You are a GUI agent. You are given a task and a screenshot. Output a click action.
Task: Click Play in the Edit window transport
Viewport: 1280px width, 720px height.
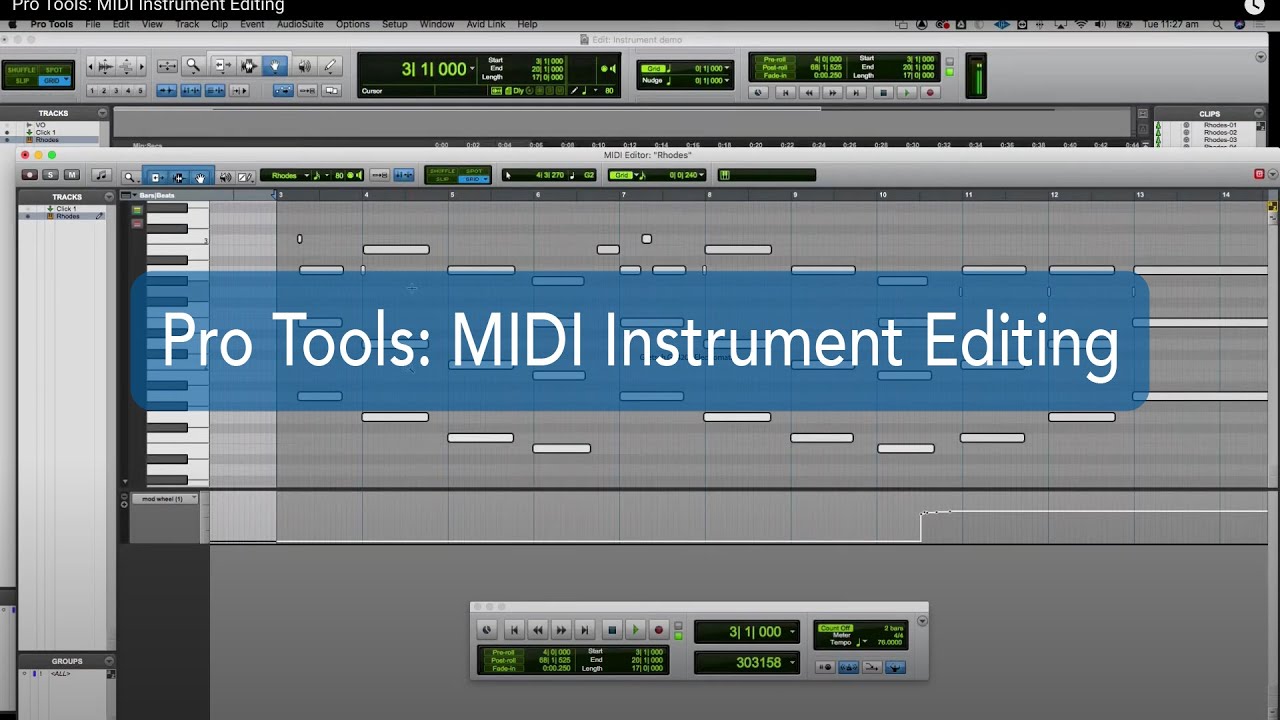click(906, 93)
